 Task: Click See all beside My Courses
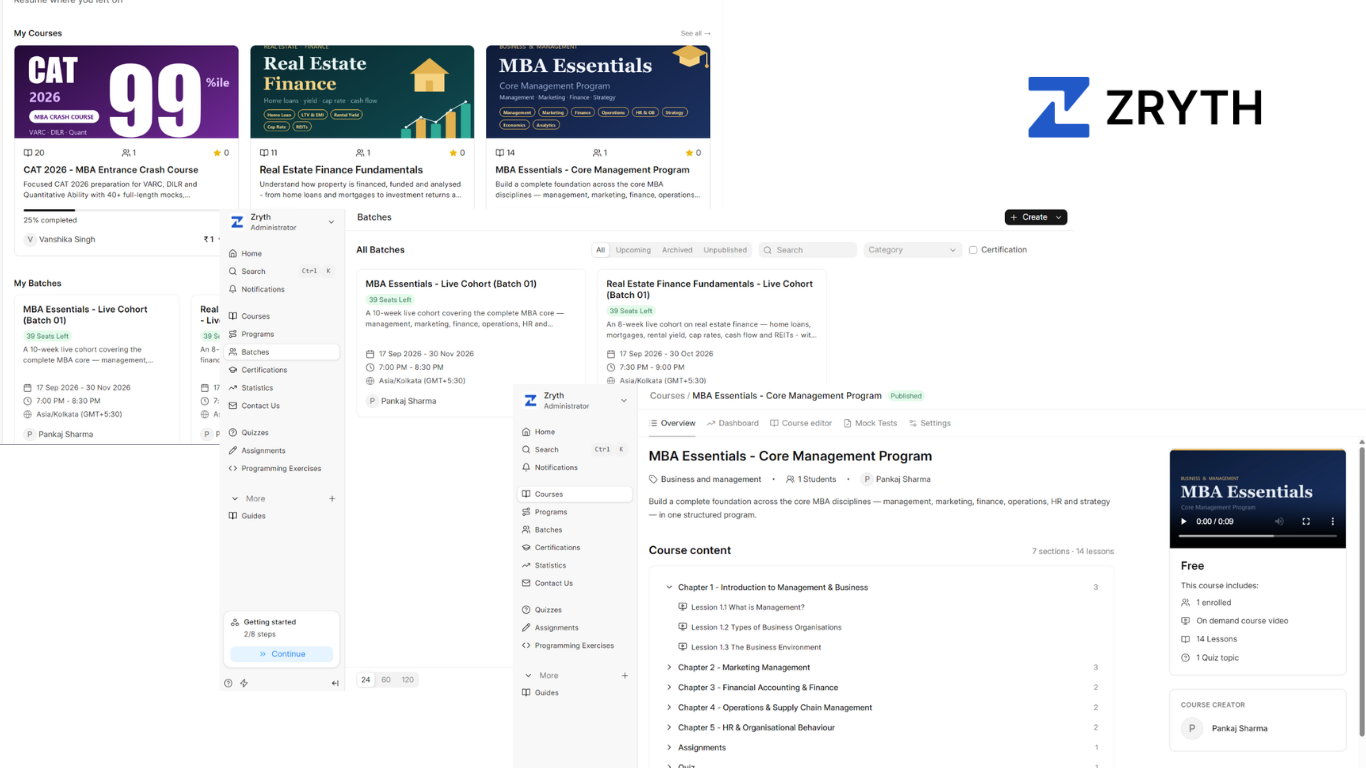(695, 33)
